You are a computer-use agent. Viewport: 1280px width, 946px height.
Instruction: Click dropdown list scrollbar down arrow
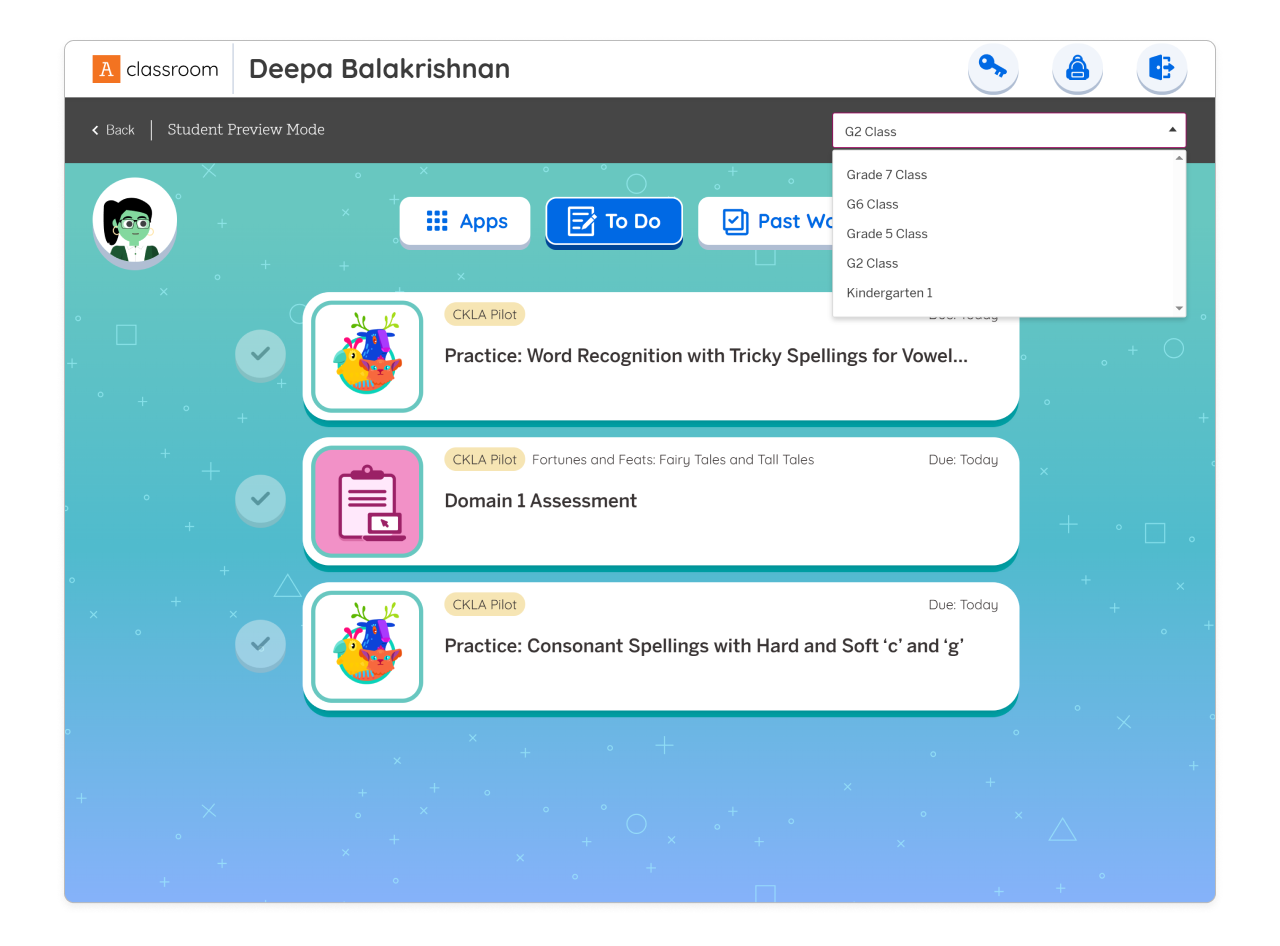pyautogui.click(x=1179, y=308)
